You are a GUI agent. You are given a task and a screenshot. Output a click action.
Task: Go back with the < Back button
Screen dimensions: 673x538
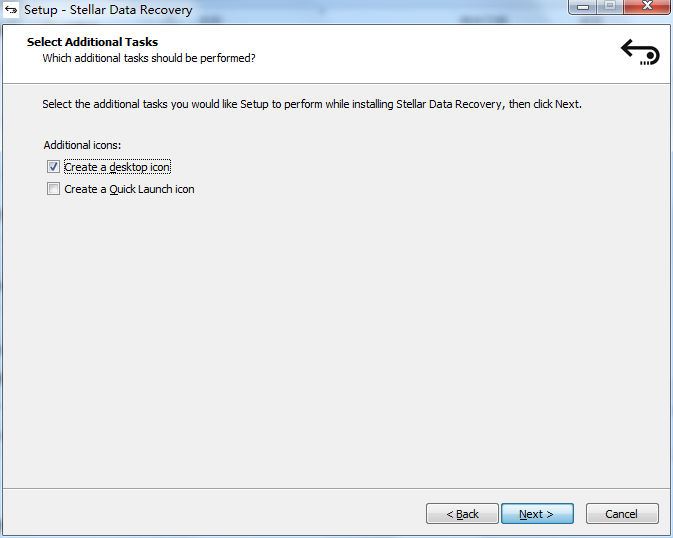click(462, 514)
